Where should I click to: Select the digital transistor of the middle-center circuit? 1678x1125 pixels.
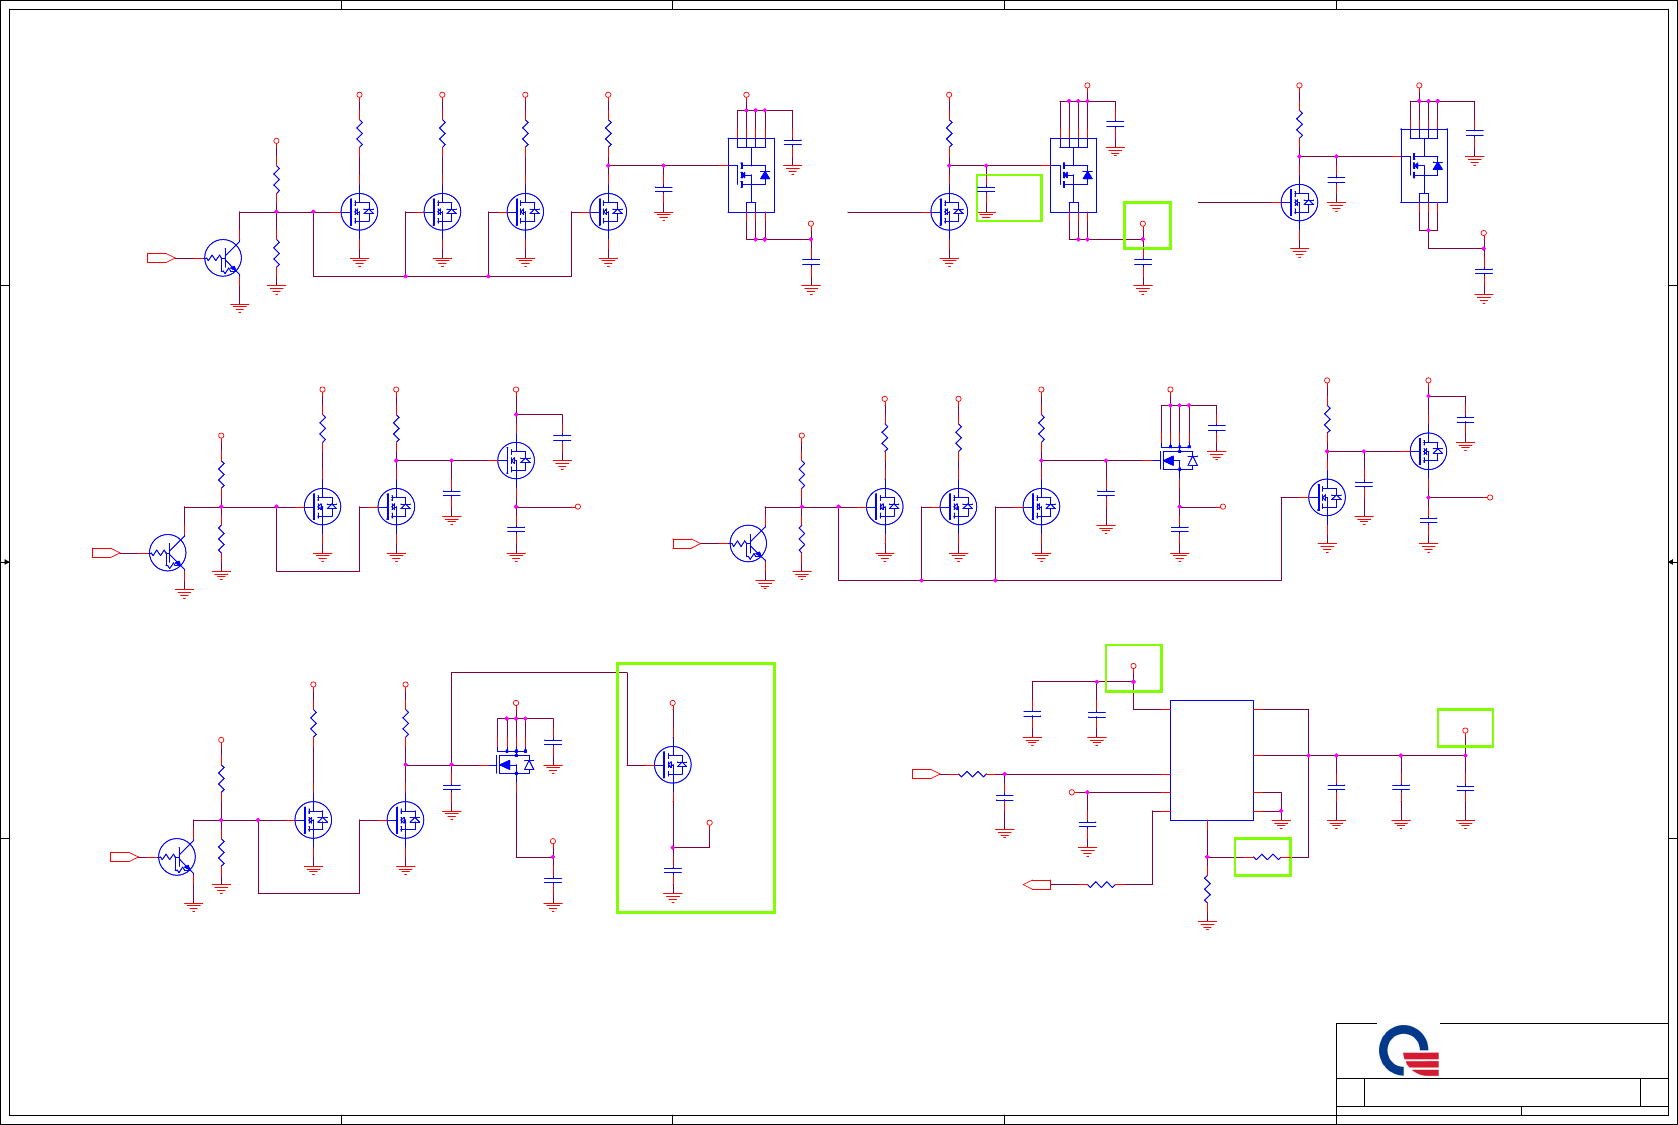(749, 543)
